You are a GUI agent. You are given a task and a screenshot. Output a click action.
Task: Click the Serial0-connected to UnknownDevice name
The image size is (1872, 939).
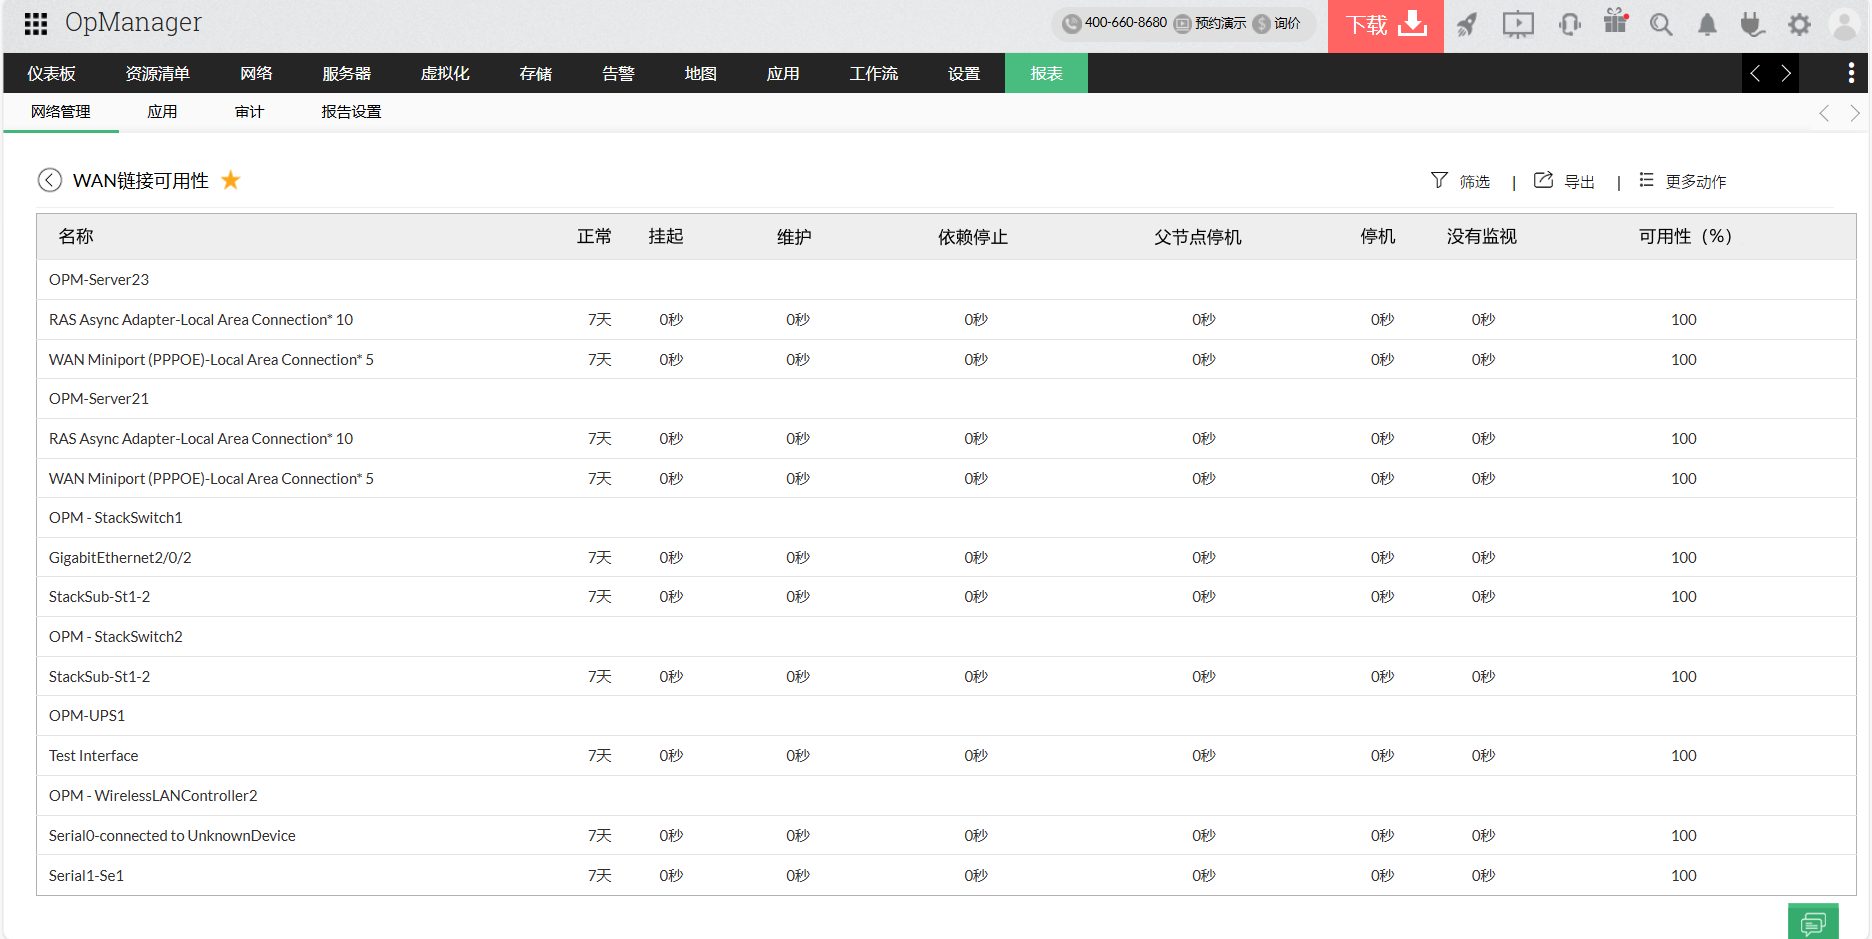click(172, 835)
